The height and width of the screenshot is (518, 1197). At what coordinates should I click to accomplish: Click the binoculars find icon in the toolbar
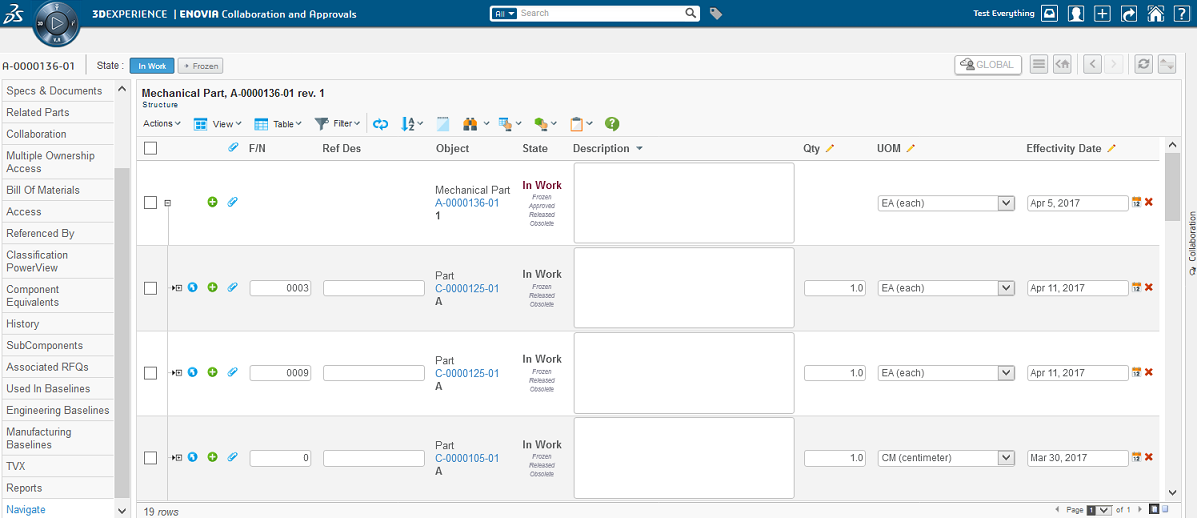(x=468, y=124)
